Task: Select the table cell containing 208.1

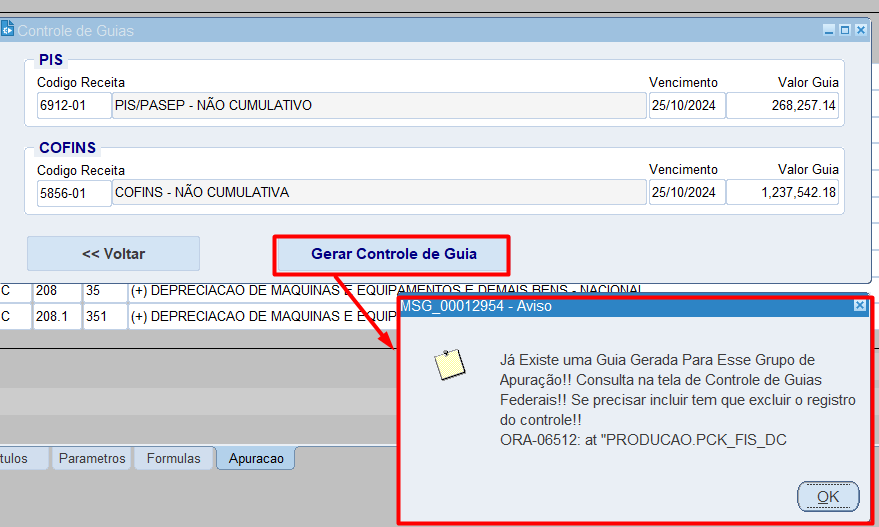Action: pyautogui.click(x=57, y=317)
